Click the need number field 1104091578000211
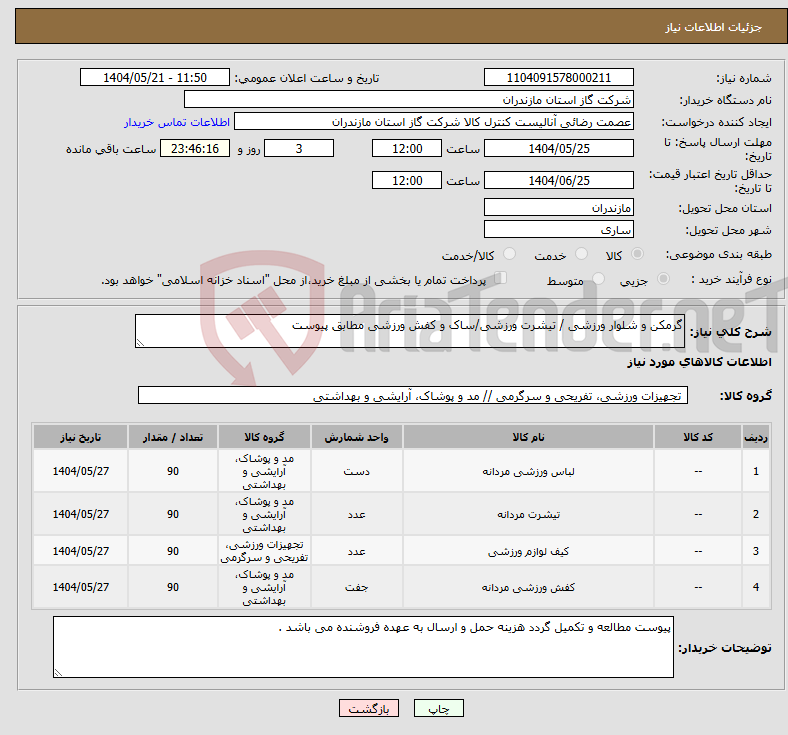Viewport: 788px width, 735px height. tap(558, 77)
